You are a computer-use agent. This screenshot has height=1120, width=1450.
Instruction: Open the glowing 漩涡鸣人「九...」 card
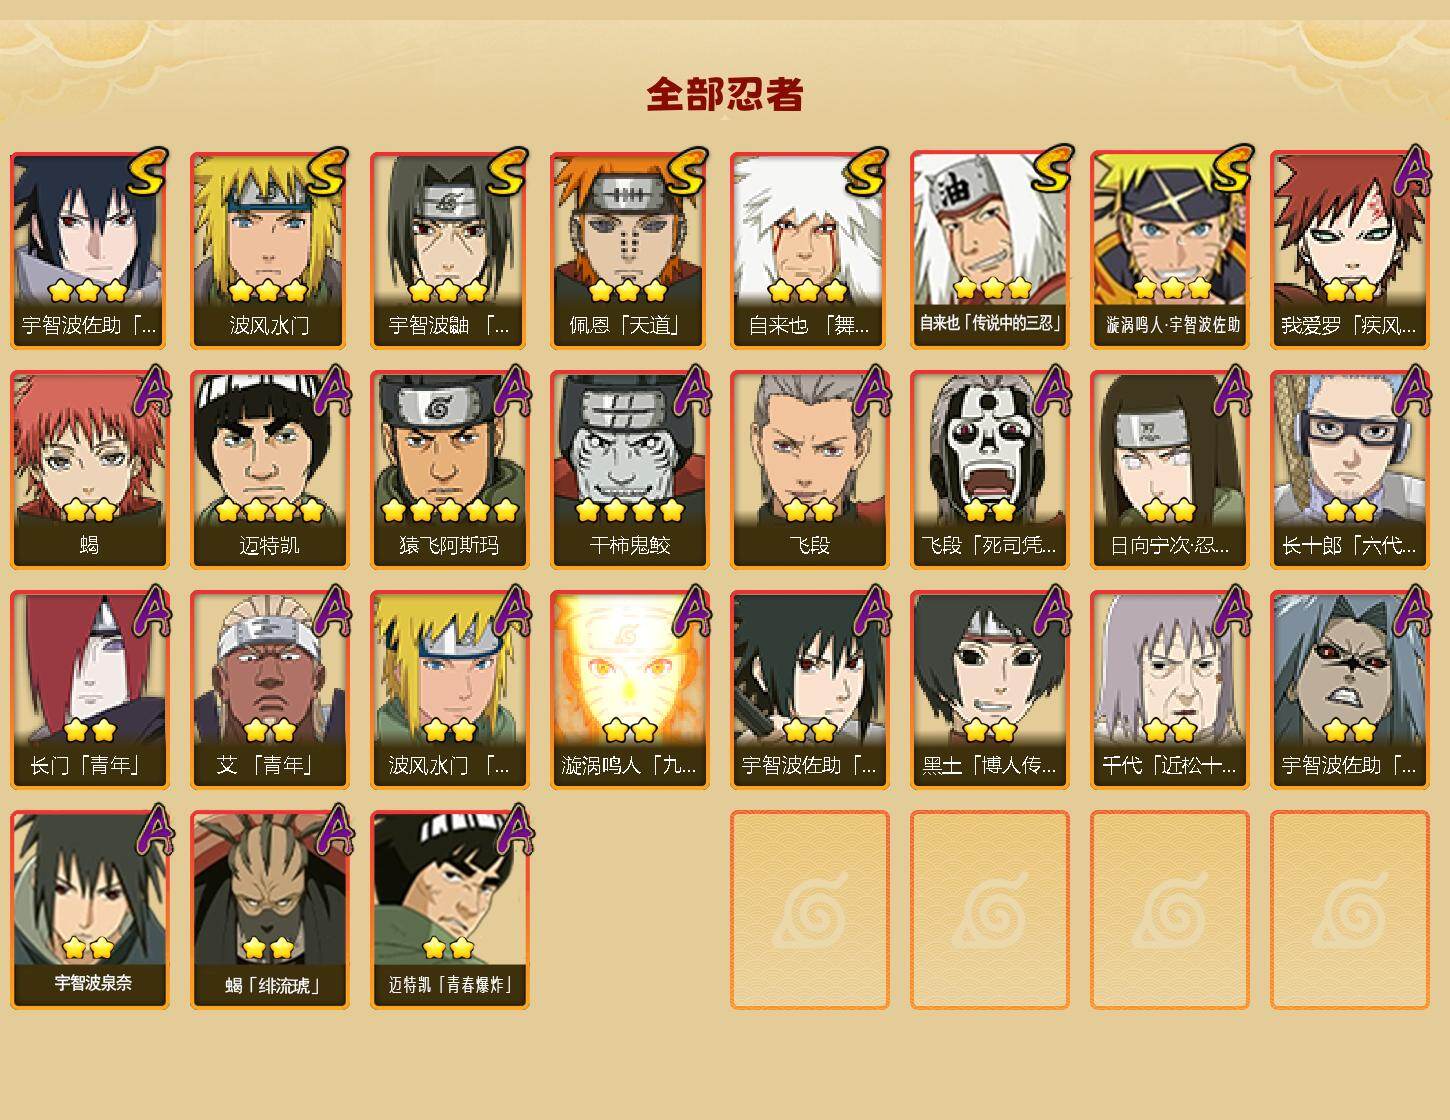pyautogui.click(x=629, y=690)
